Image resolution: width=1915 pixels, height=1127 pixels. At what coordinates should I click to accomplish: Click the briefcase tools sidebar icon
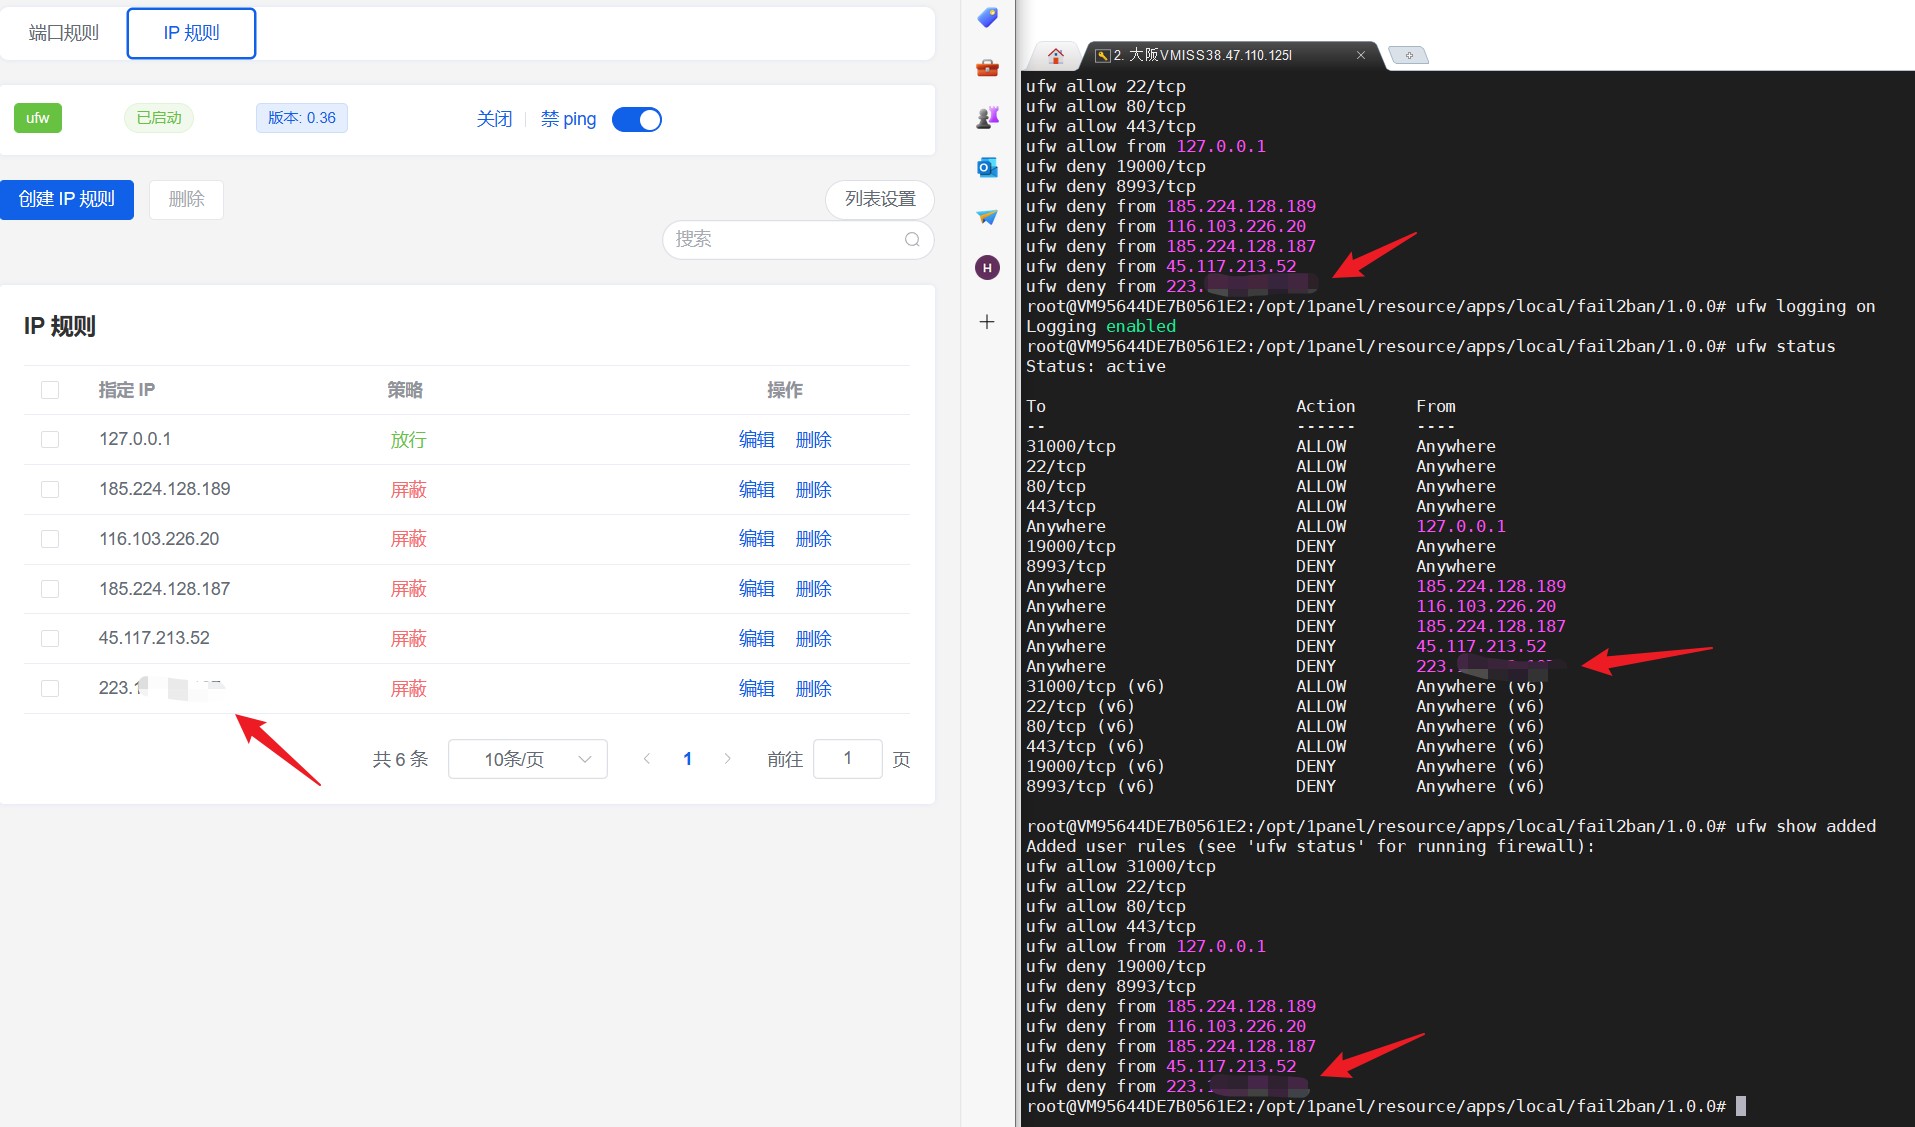[987, 68]
